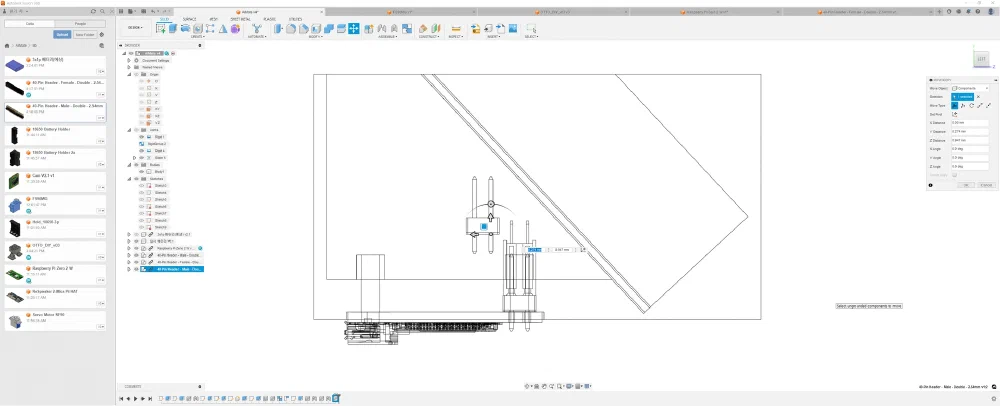Switch to the Surface tab

point(189,18)
